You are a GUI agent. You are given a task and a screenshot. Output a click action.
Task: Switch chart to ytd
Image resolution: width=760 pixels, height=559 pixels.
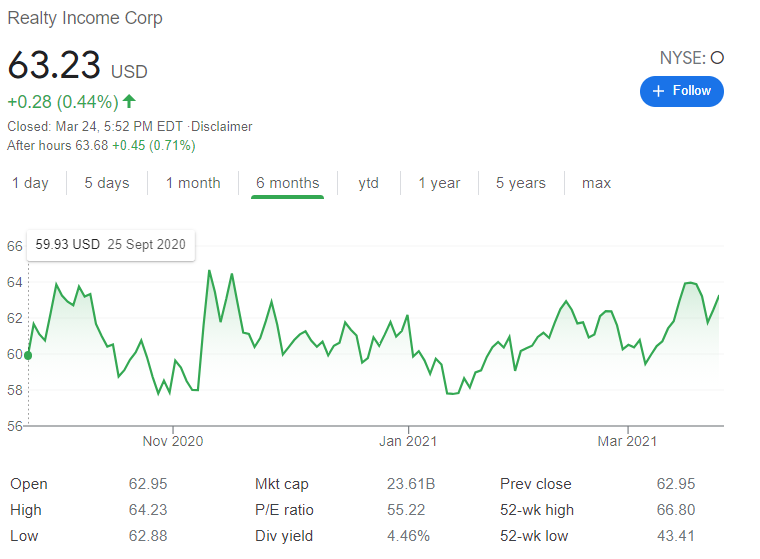click(368, 183)
